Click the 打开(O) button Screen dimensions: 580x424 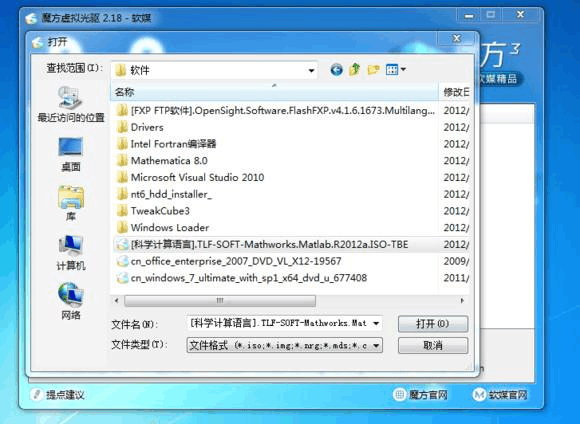point(433,324)
